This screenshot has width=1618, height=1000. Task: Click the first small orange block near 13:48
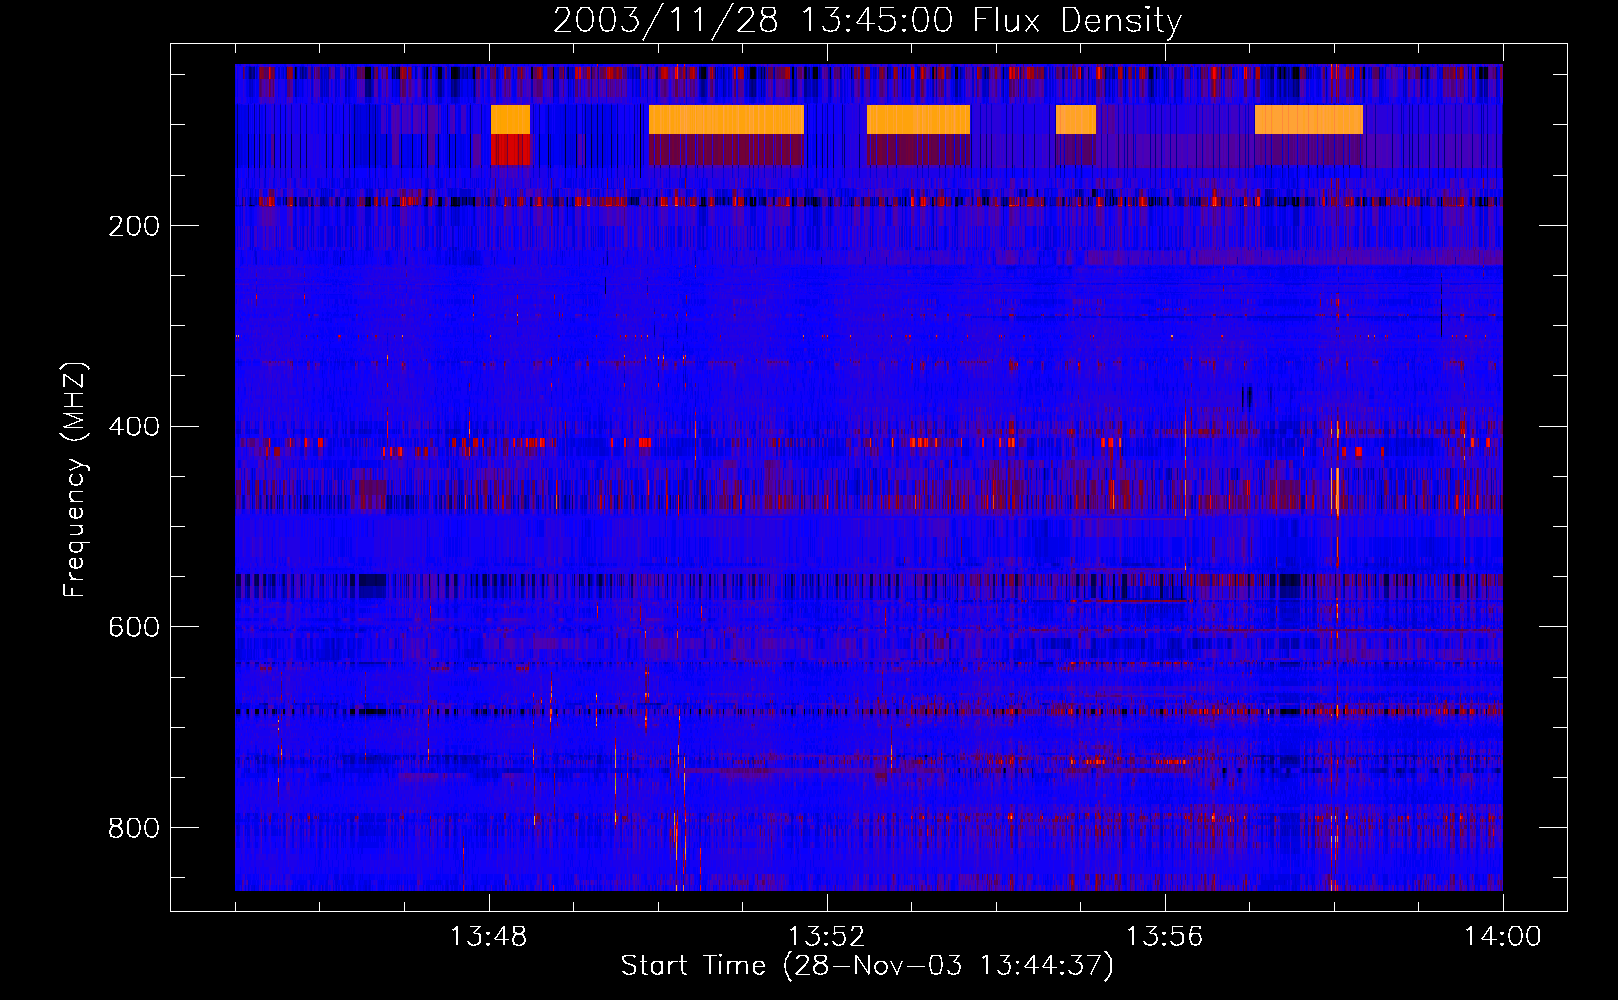(510, 119)
